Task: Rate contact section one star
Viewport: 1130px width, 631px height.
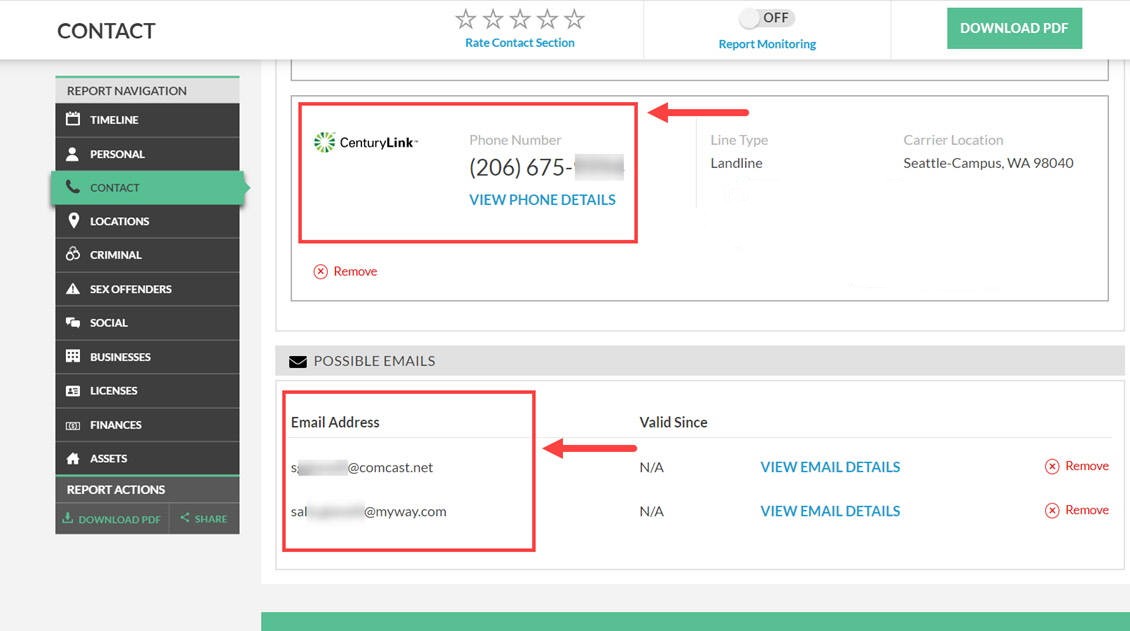Action: (466, 19)
